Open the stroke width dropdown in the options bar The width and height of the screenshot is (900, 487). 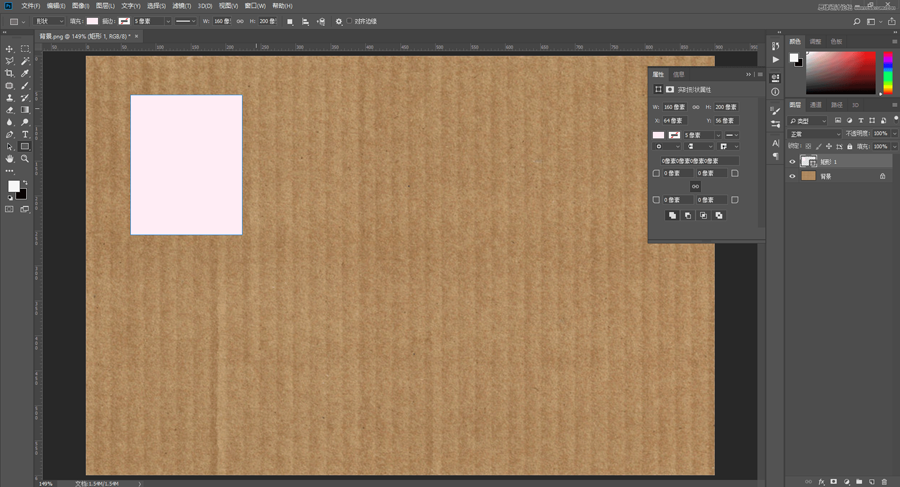coord(168,21)
